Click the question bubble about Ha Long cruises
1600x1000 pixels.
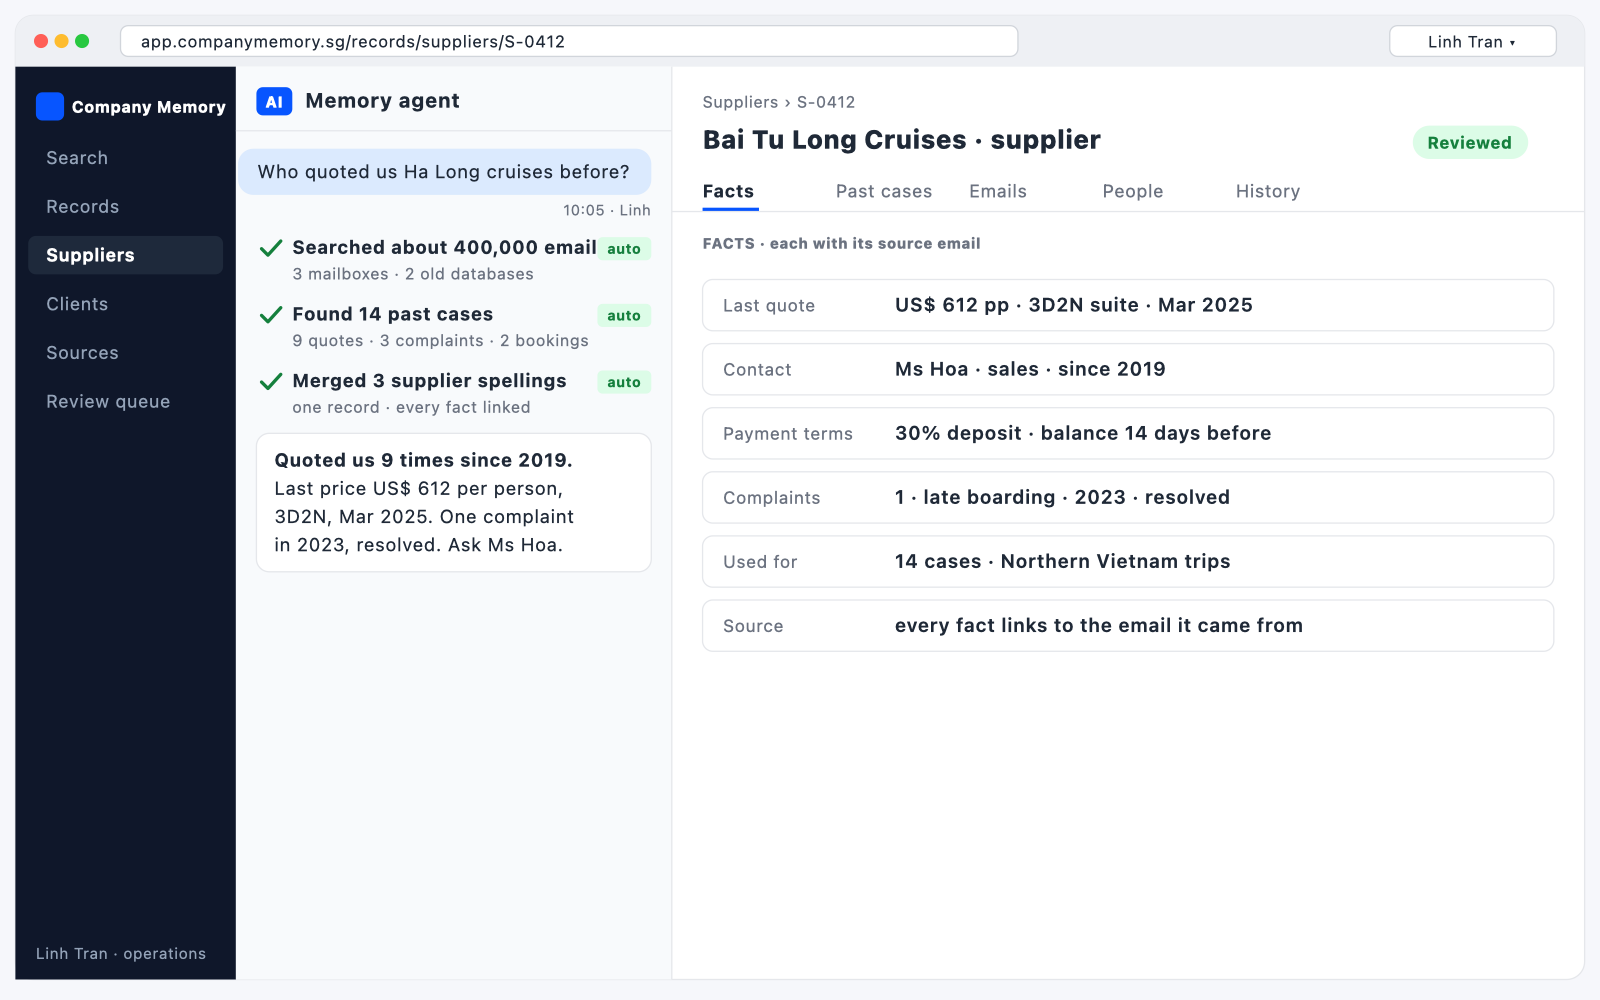click(x=444, y=172)
